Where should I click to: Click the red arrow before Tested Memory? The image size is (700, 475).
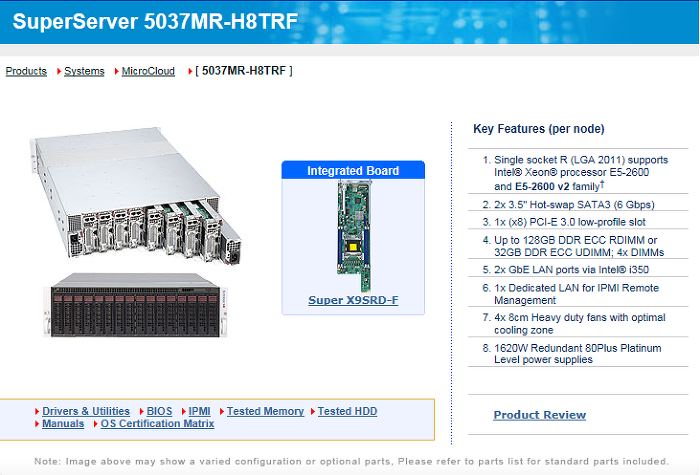pos(222,412)
